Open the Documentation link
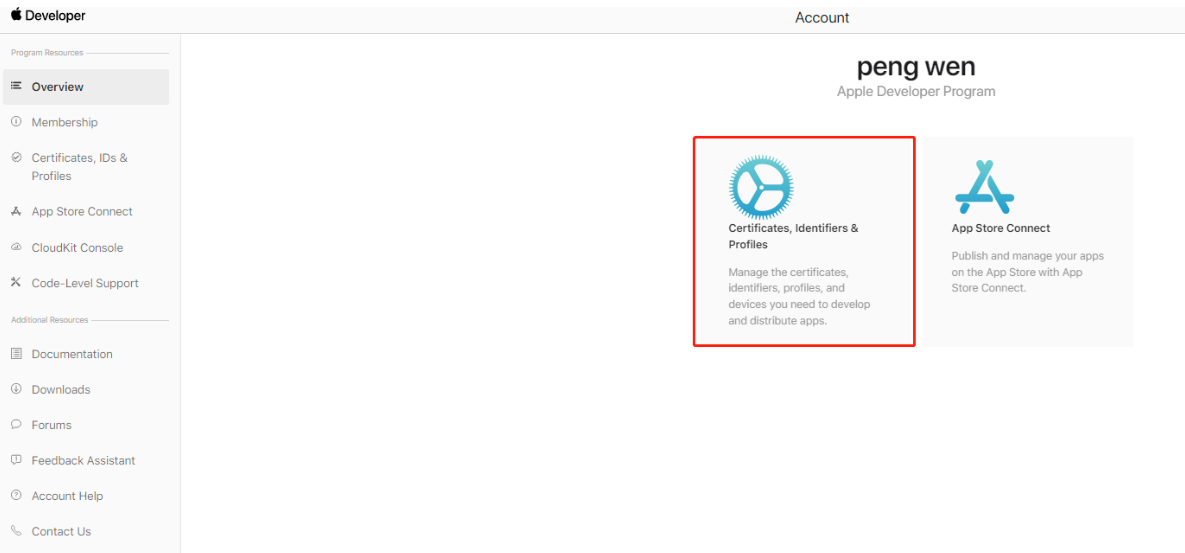This screenshot has height=553, width=1185. pyautogui.click(x=72, y=354)
